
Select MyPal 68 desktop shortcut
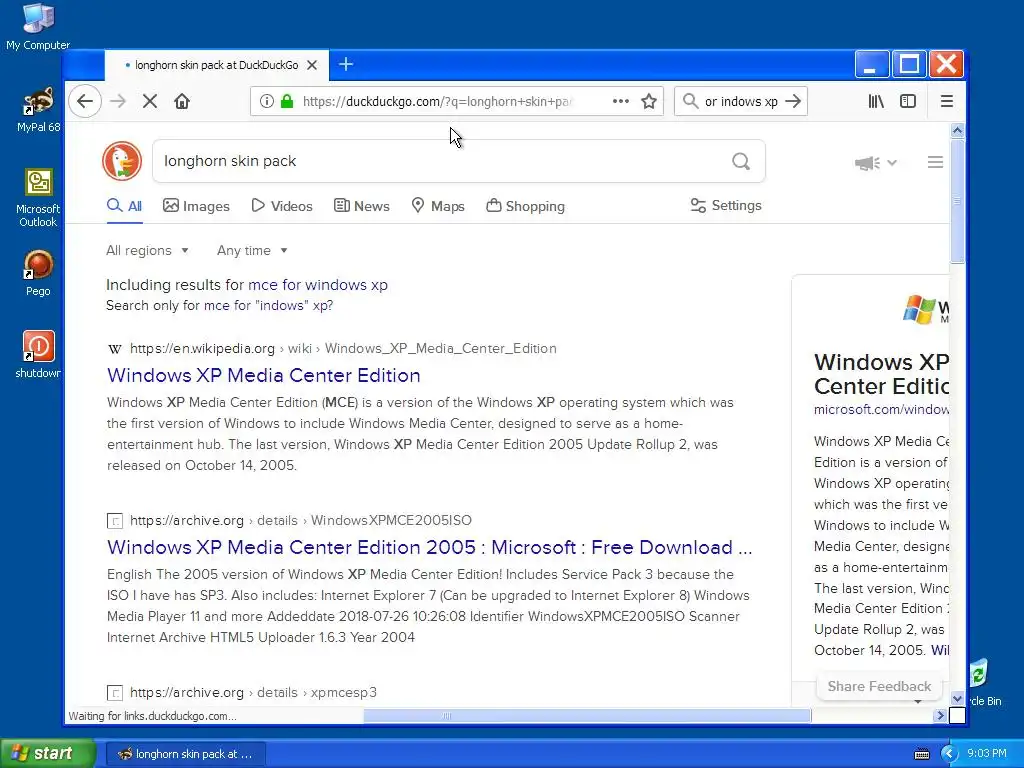(x=38, y=109)
